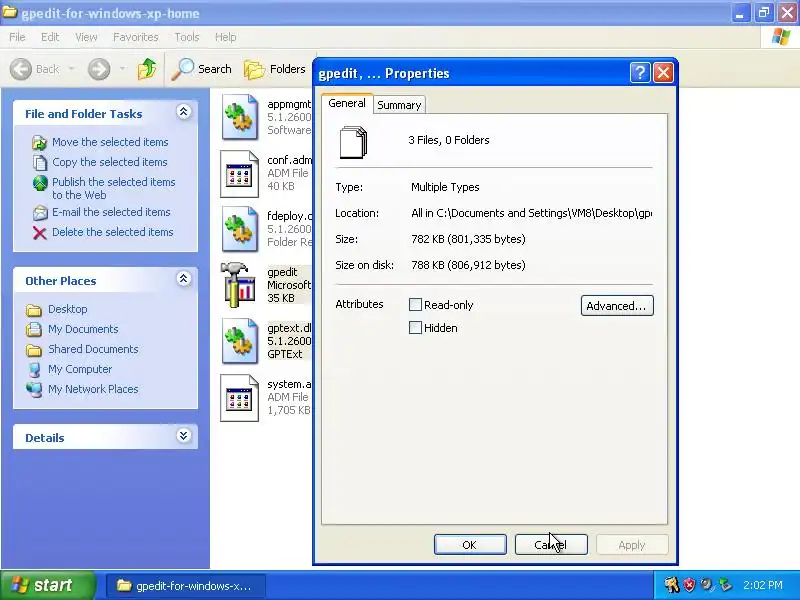Open the View menu
Image resolution: width=800 pixels, height=600 pixels.
(86, 37)
